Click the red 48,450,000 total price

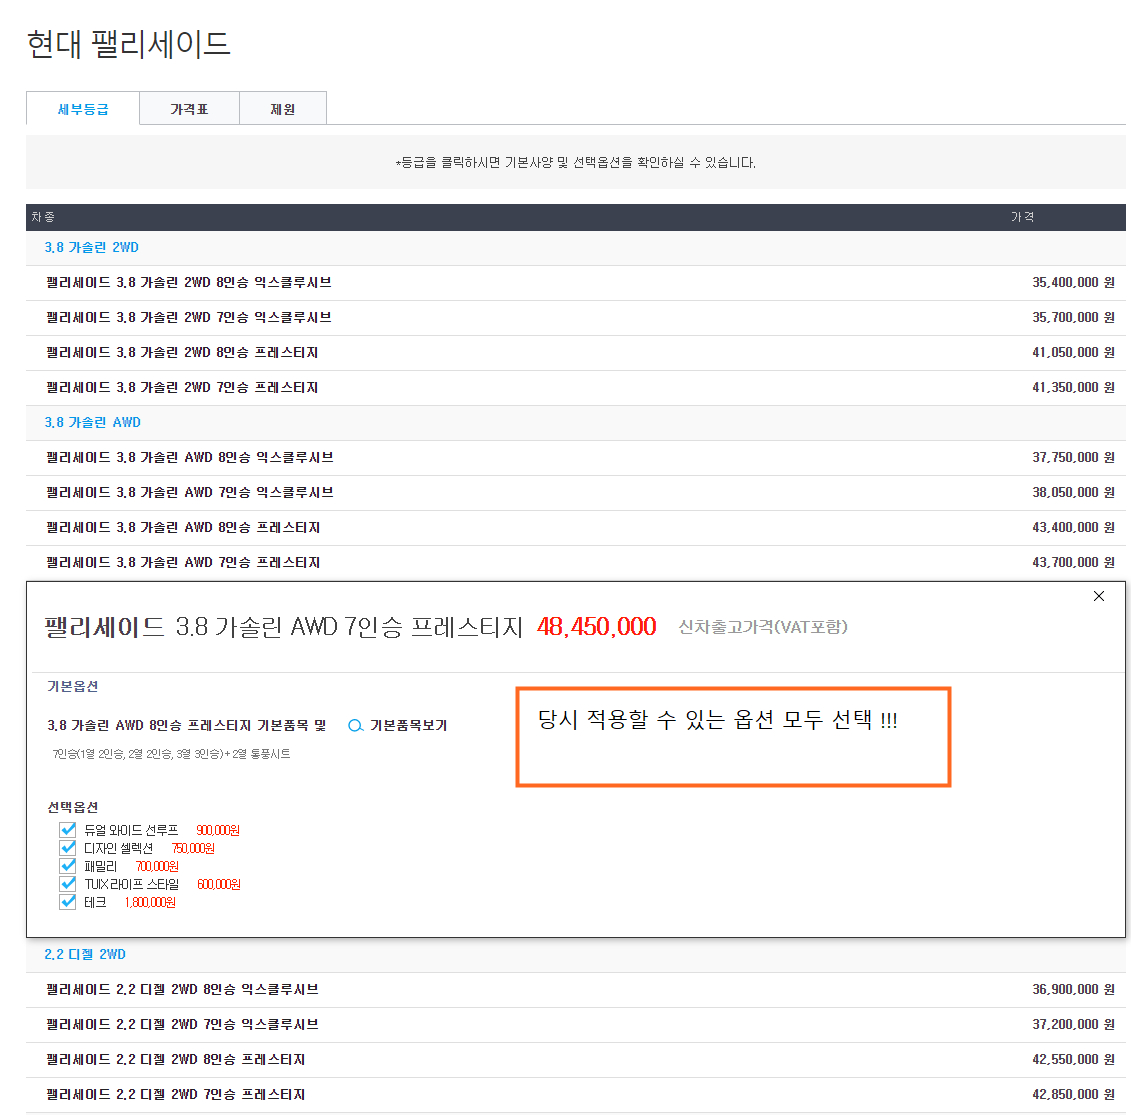[597, 627]
